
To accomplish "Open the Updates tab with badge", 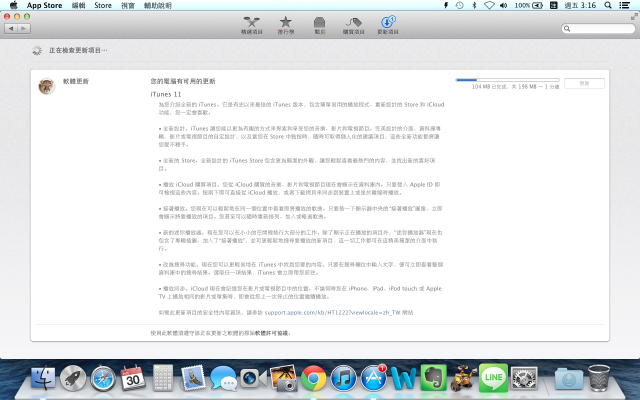I will coord(388,25).
